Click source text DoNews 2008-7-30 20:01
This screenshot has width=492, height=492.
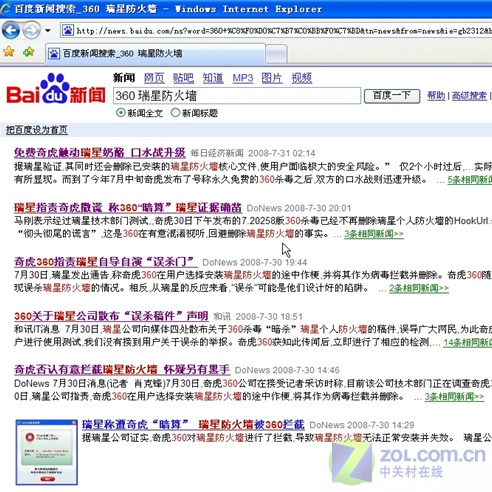tap(299, 208)
